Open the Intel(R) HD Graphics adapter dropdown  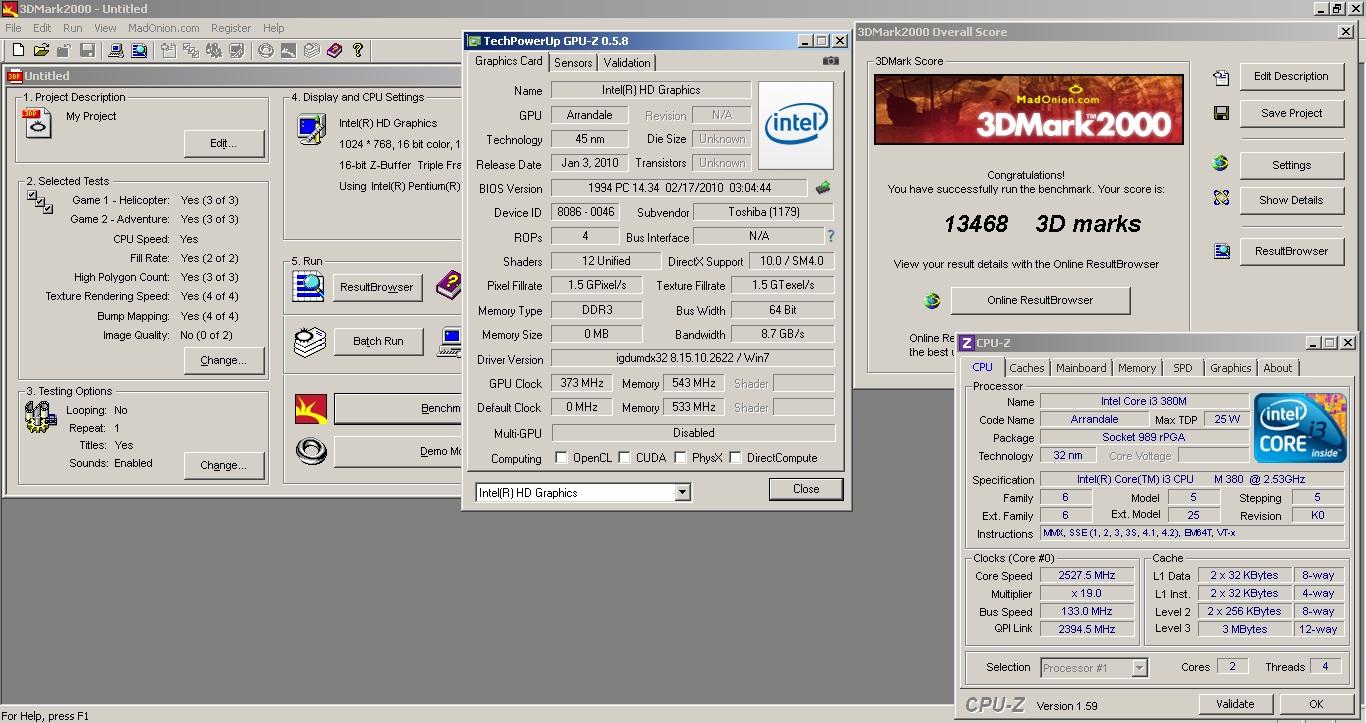pyautogui.click(x=682, y=492)
